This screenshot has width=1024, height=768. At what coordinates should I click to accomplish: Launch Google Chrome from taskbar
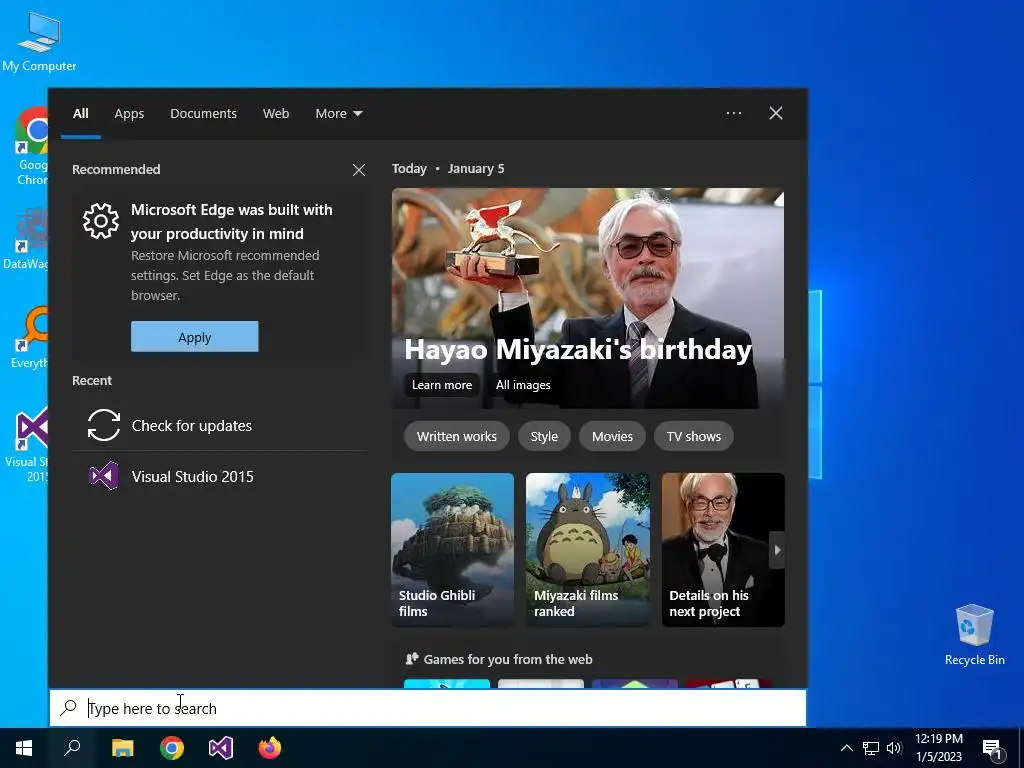coord(172,748)
